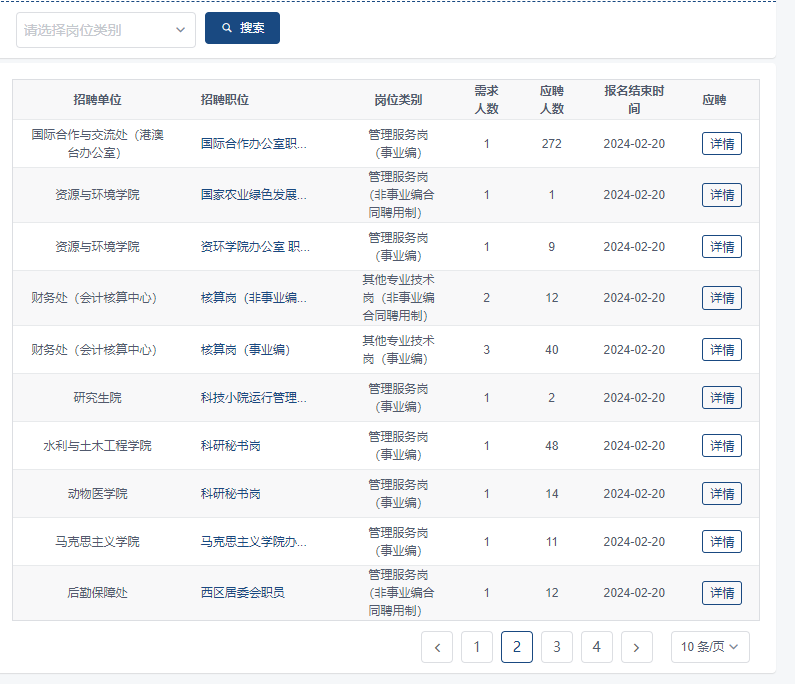795x684 pixels.
Task: Open 详情 for 资环学院办公室 position
Action: 721,246
